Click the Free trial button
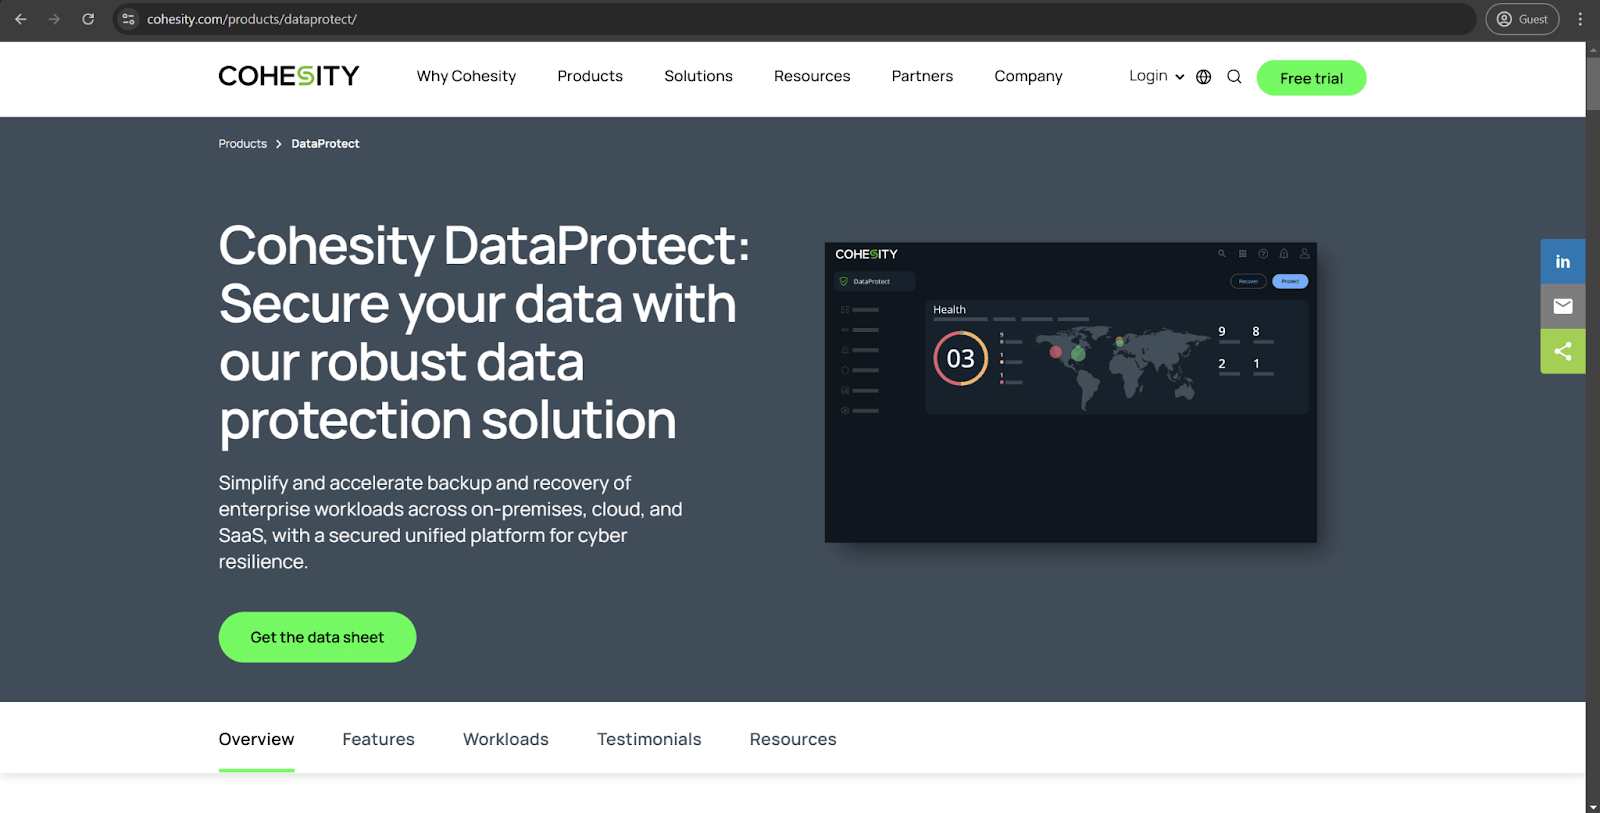The image size is (1600, 813). (x=1310, y=78)
